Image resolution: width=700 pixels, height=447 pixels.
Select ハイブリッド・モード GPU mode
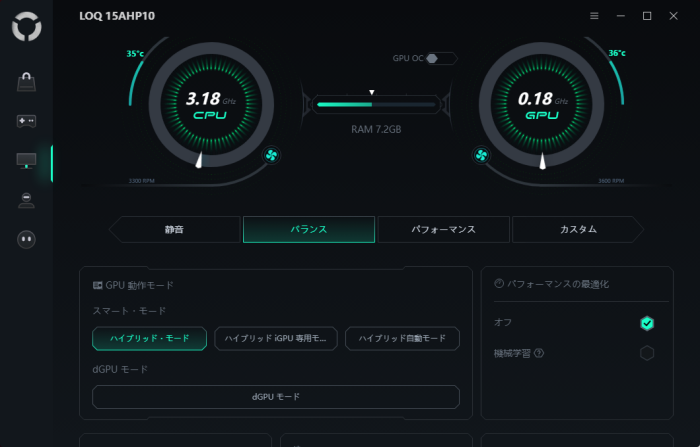point(150,338)
